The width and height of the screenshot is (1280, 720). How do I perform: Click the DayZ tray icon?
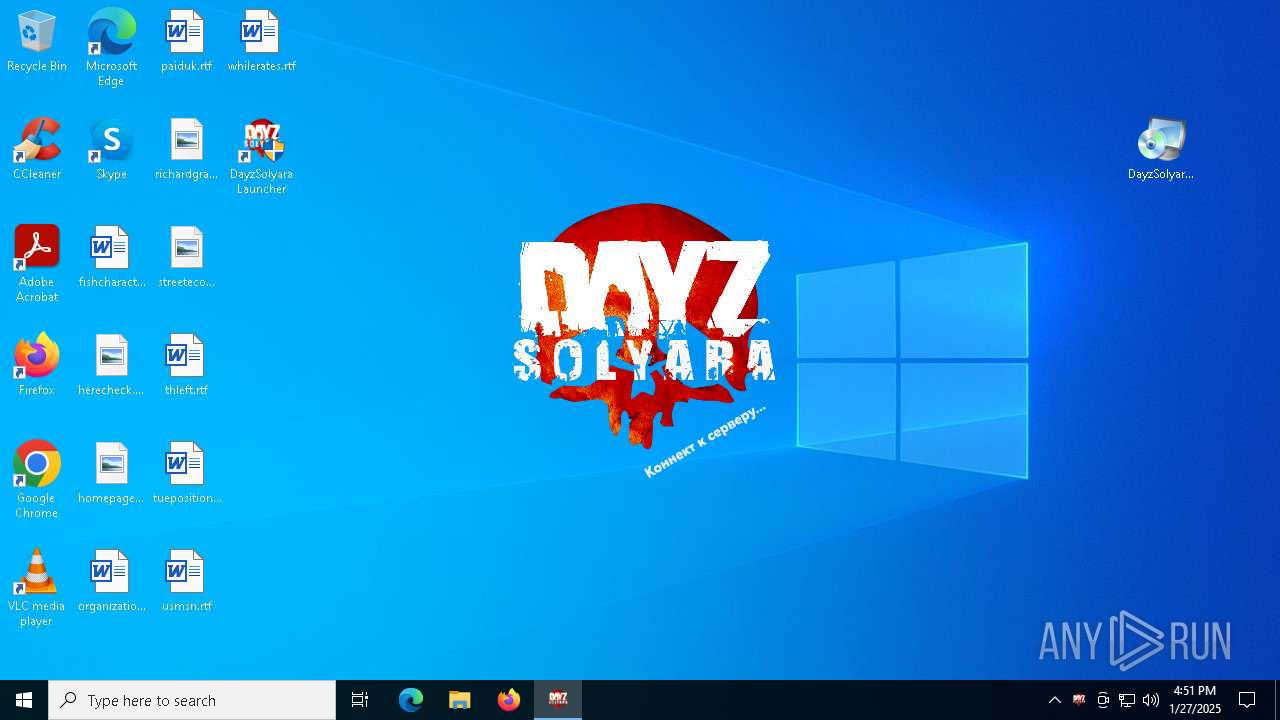(1079, 700)
